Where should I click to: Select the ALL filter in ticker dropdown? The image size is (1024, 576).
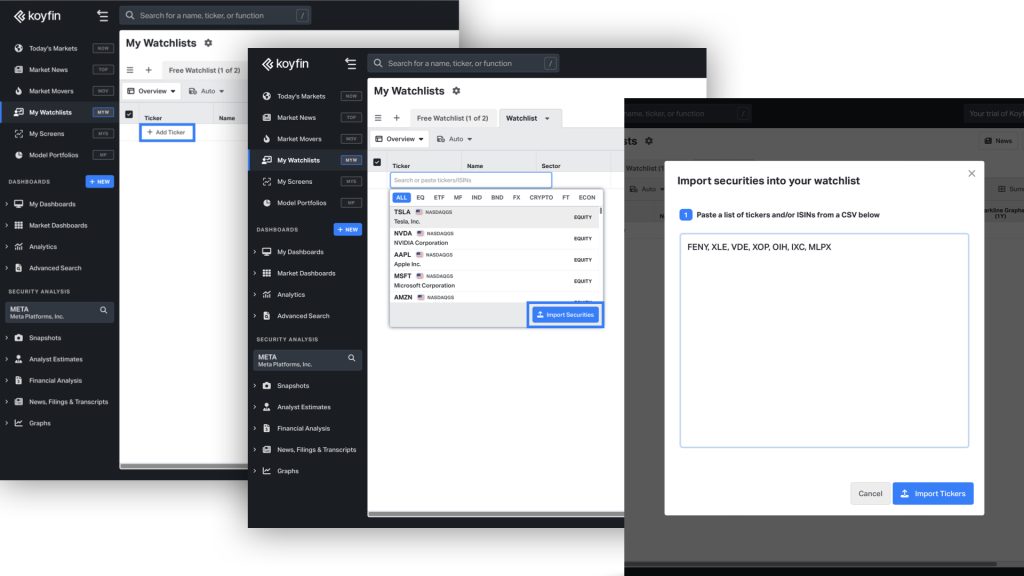click(x=401, y=197)
